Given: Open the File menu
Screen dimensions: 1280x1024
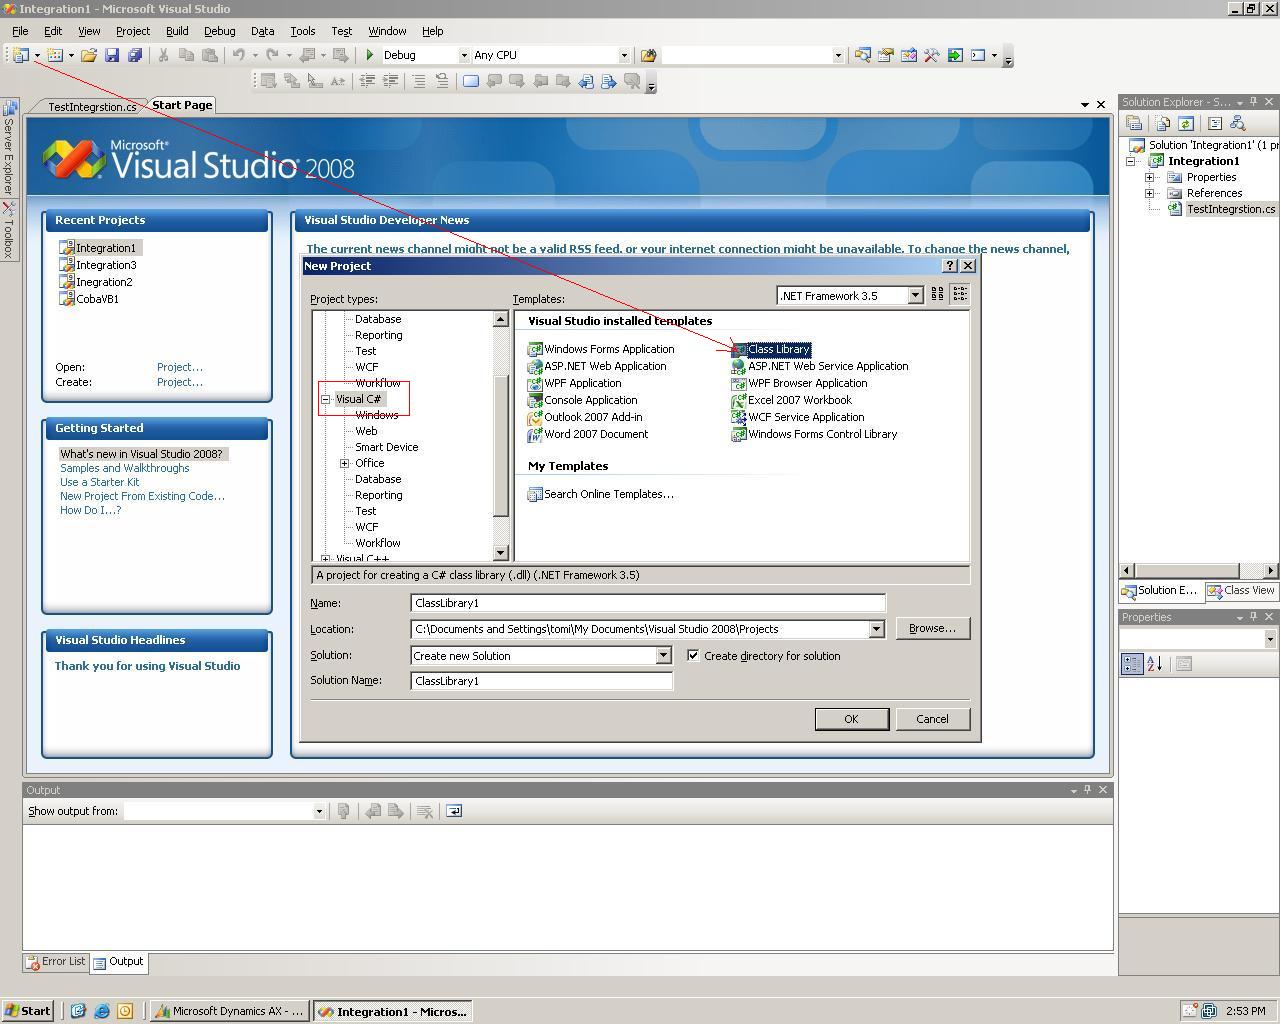Looking at the screenshot, I should pyautogui.click(x=20, y=31).
